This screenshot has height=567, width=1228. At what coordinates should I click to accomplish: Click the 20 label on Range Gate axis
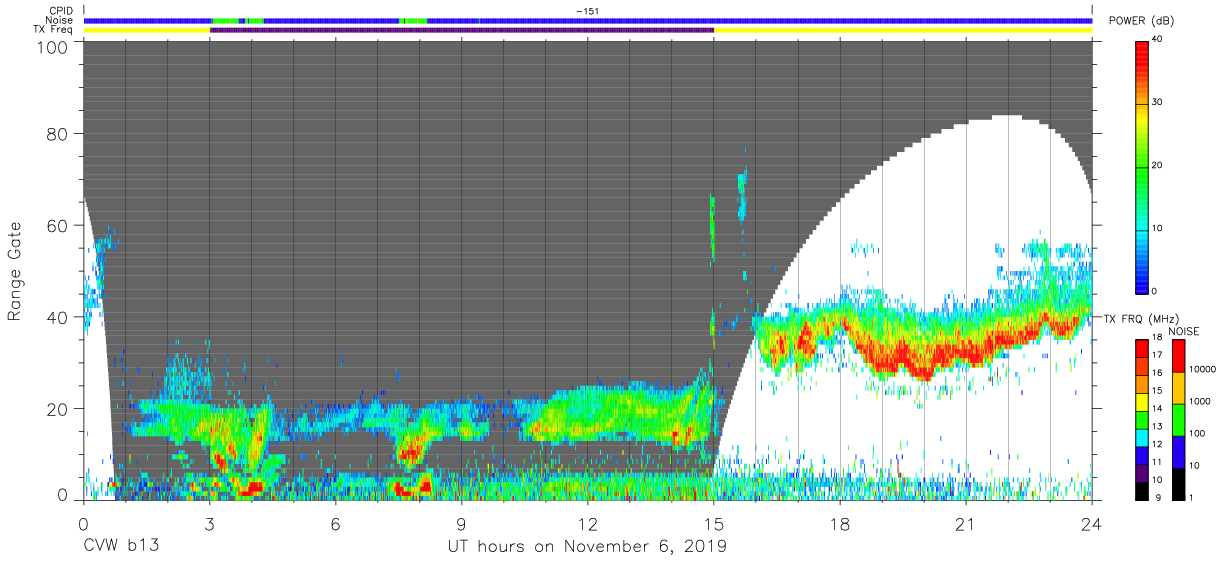pyautogui.click(x=58, y=408)
